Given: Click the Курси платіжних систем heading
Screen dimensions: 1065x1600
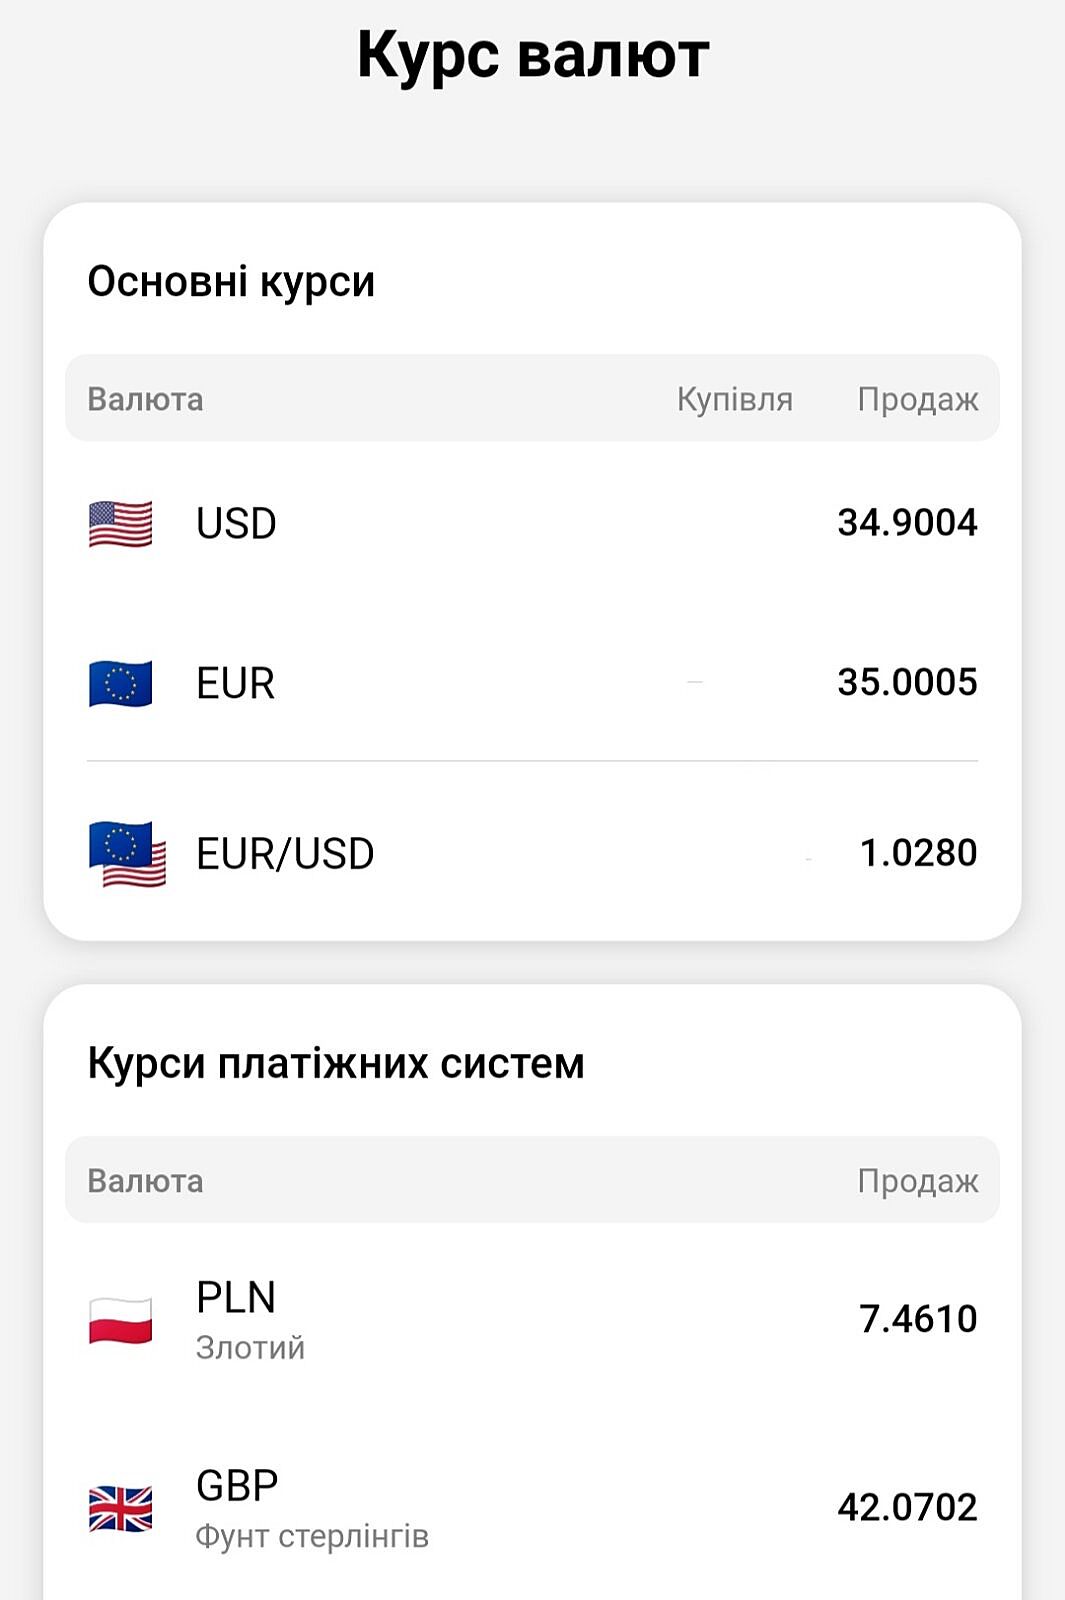Looking at the screenshot, I should point(336,1063).
